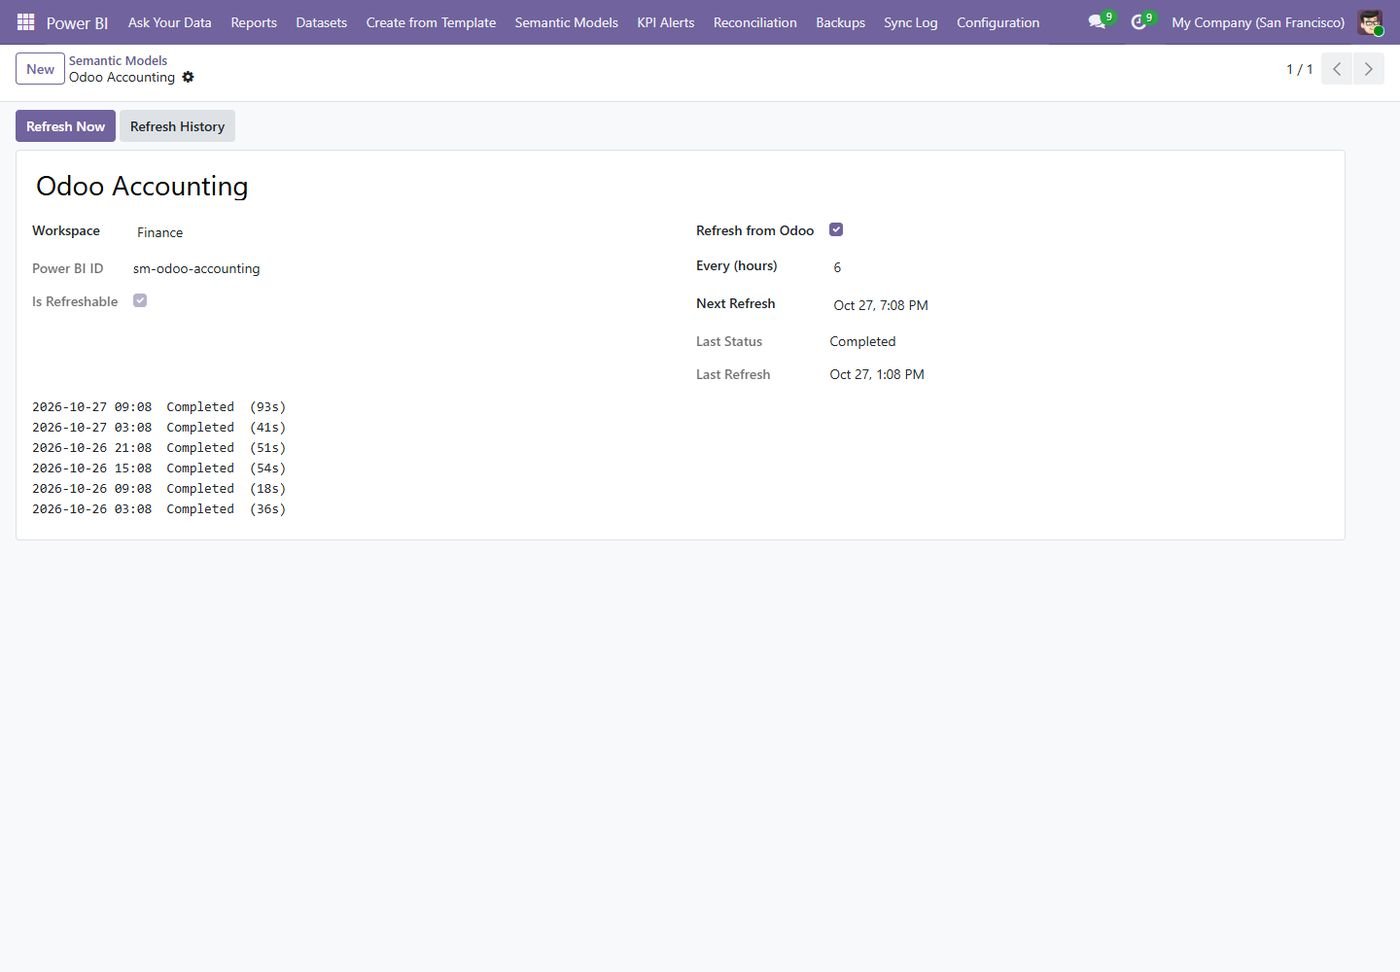Click the 2026-10-27 03:08 Completed (41s) log line
This screenshot has width=1400, height=972.
click(x=159, y=427)
